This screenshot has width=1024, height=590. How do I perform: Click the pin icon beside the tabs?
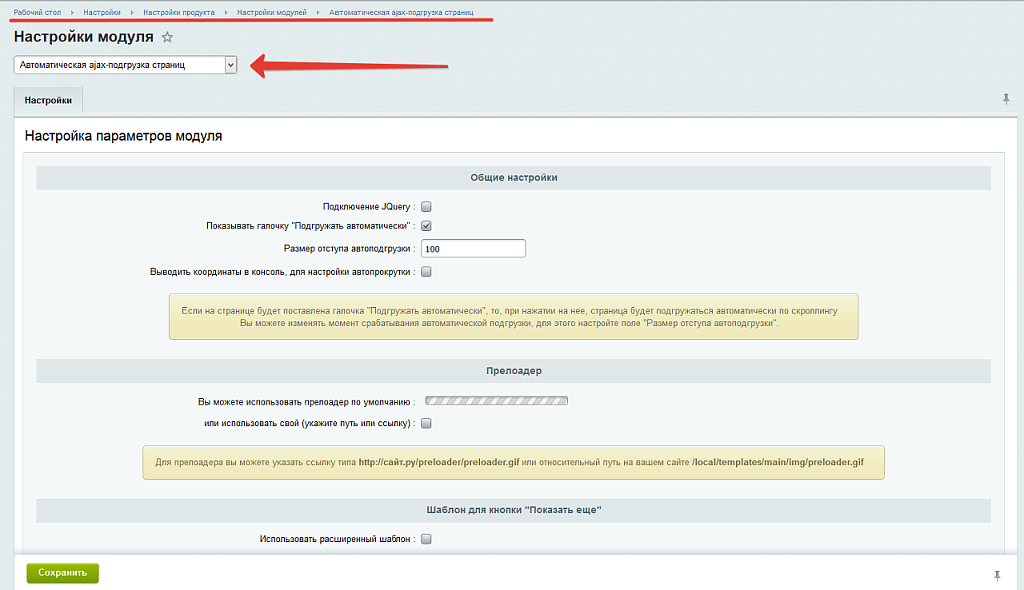tap(1006, 98)
